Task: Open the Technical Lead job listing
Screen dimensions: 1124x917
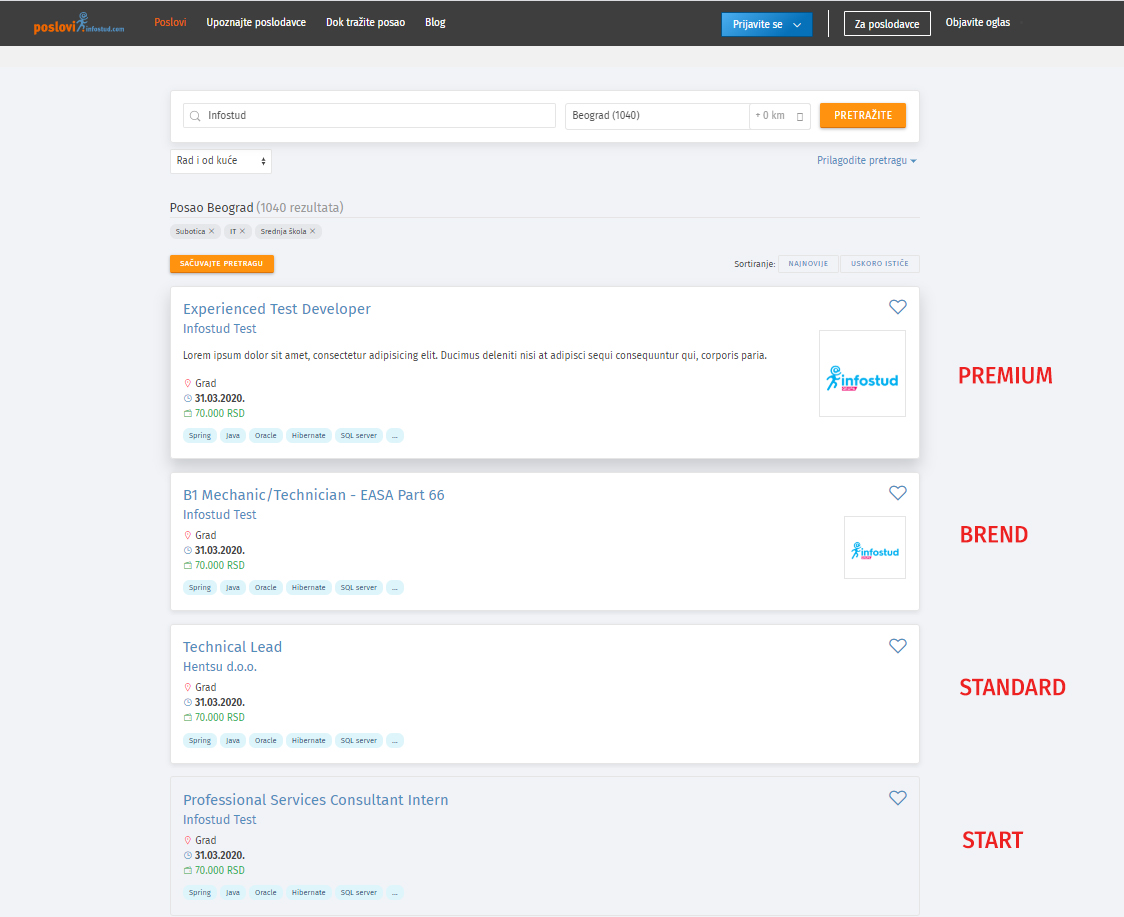Action: tap(232, 647)
